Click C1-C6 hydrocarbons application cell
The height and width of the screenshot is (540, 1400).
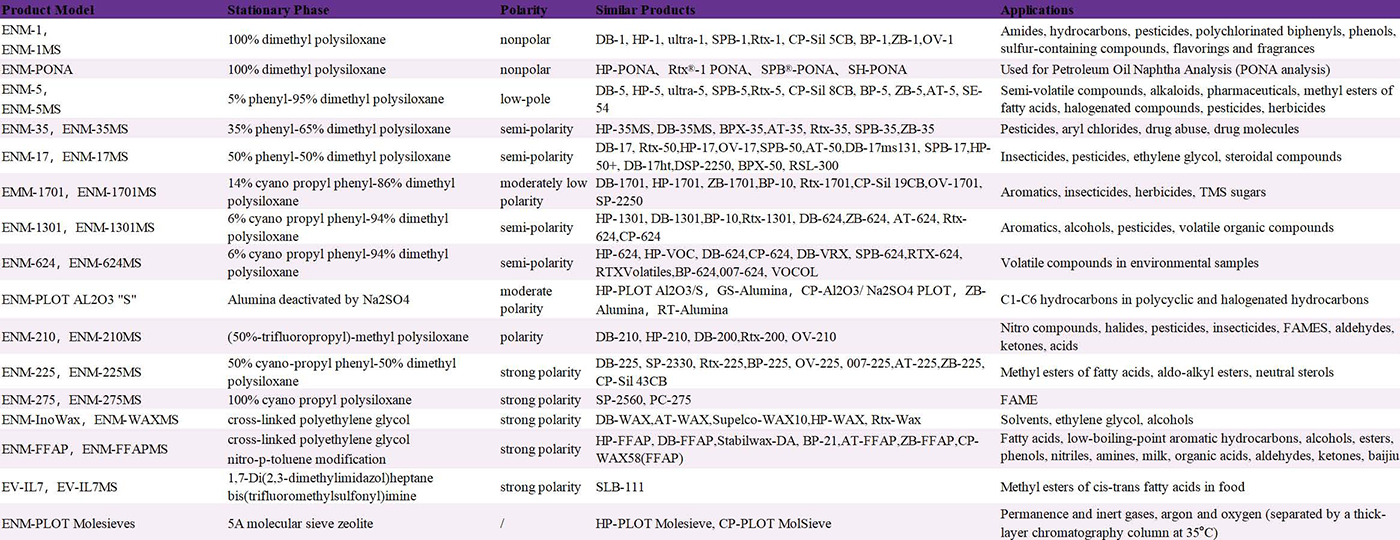(1184, 299)
